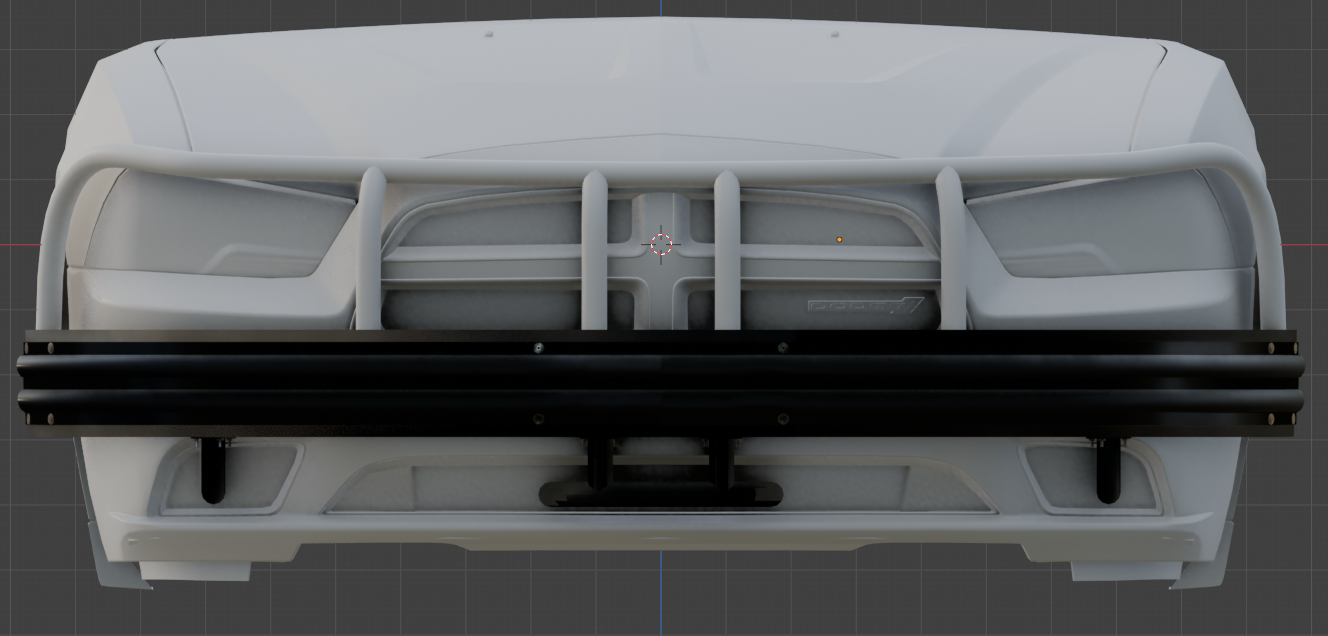Select the orange object origin dot

[x=839, y=240]
